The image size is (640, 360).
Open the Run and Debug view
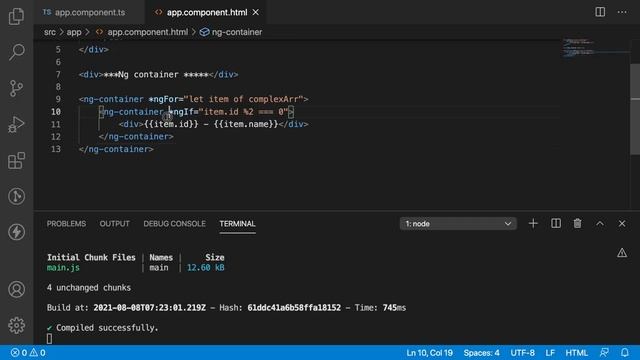(x=16, y=124)
